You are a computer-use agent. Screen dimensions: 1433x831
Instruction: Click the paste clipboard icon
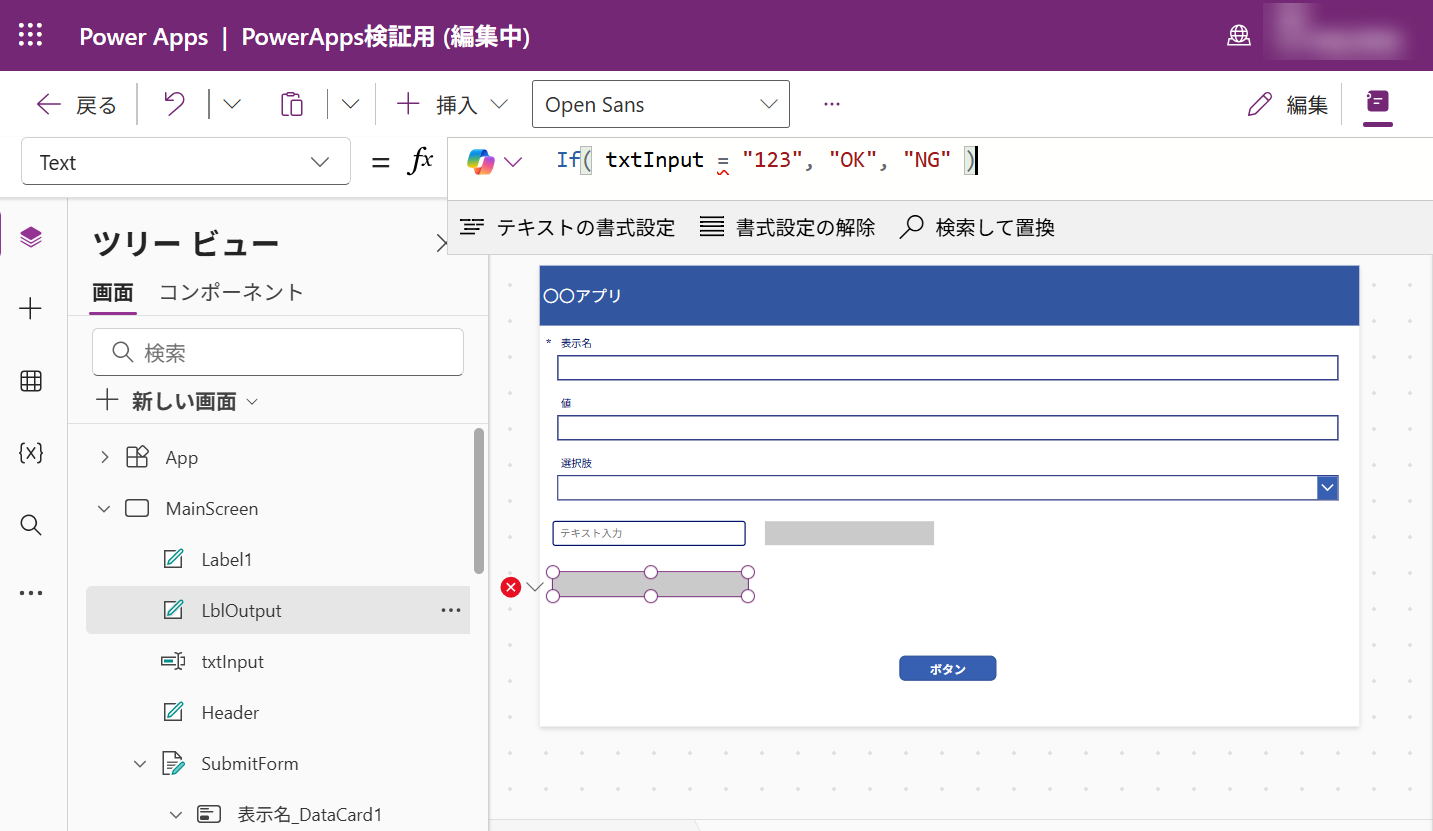291,104
